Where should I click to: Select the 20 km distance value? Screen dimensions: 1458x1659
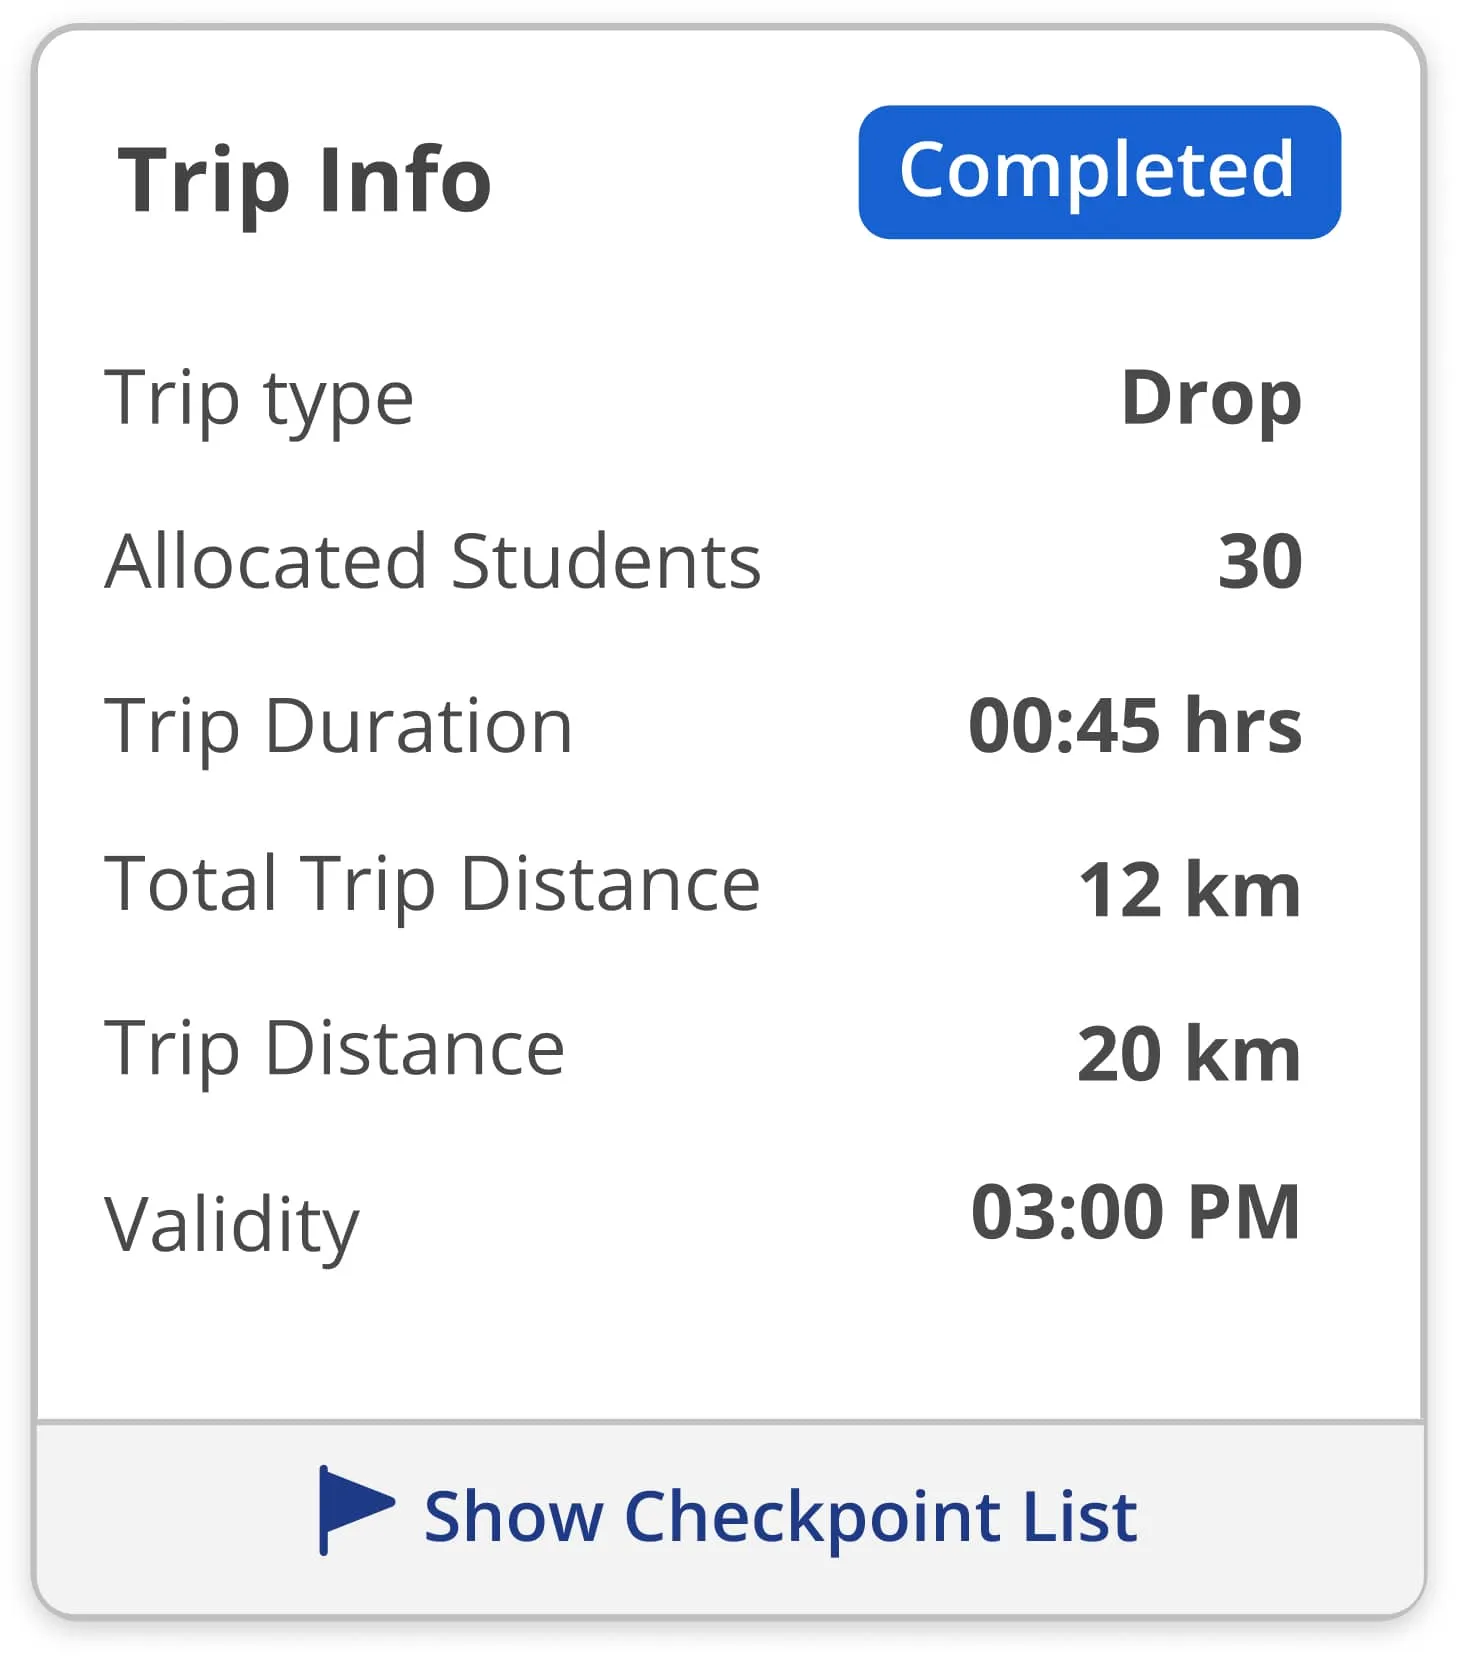pos(1188,1053)
